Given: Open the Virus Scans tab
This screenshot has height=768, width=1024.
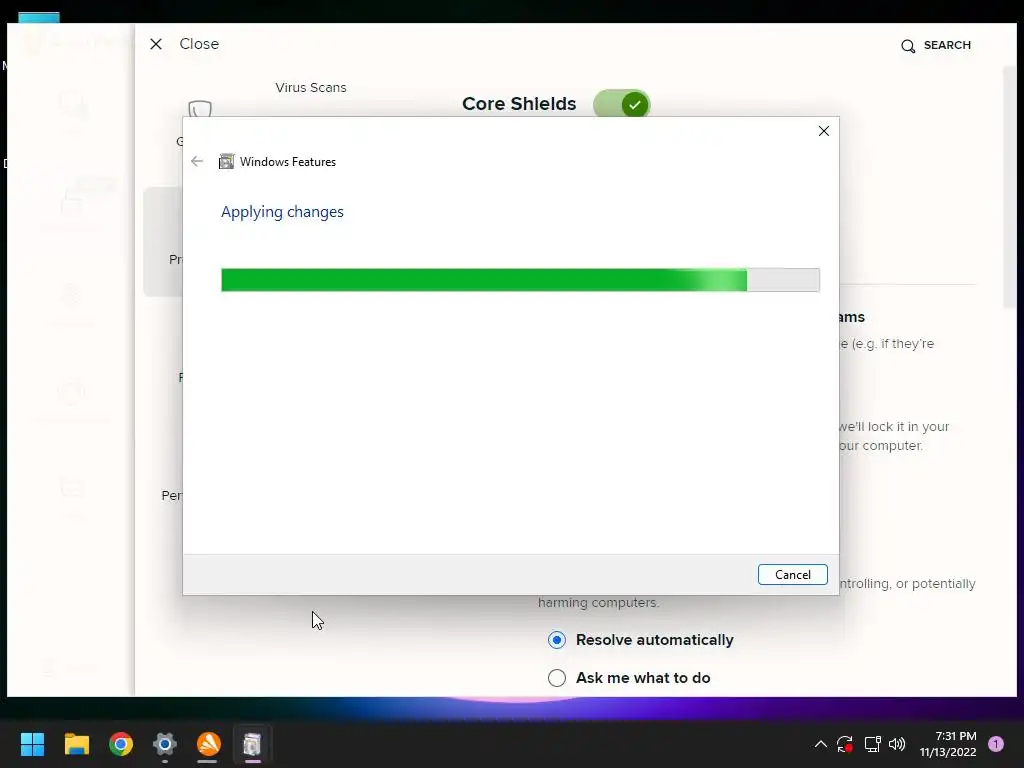Looking at the screenshot, I should [311, 88].
